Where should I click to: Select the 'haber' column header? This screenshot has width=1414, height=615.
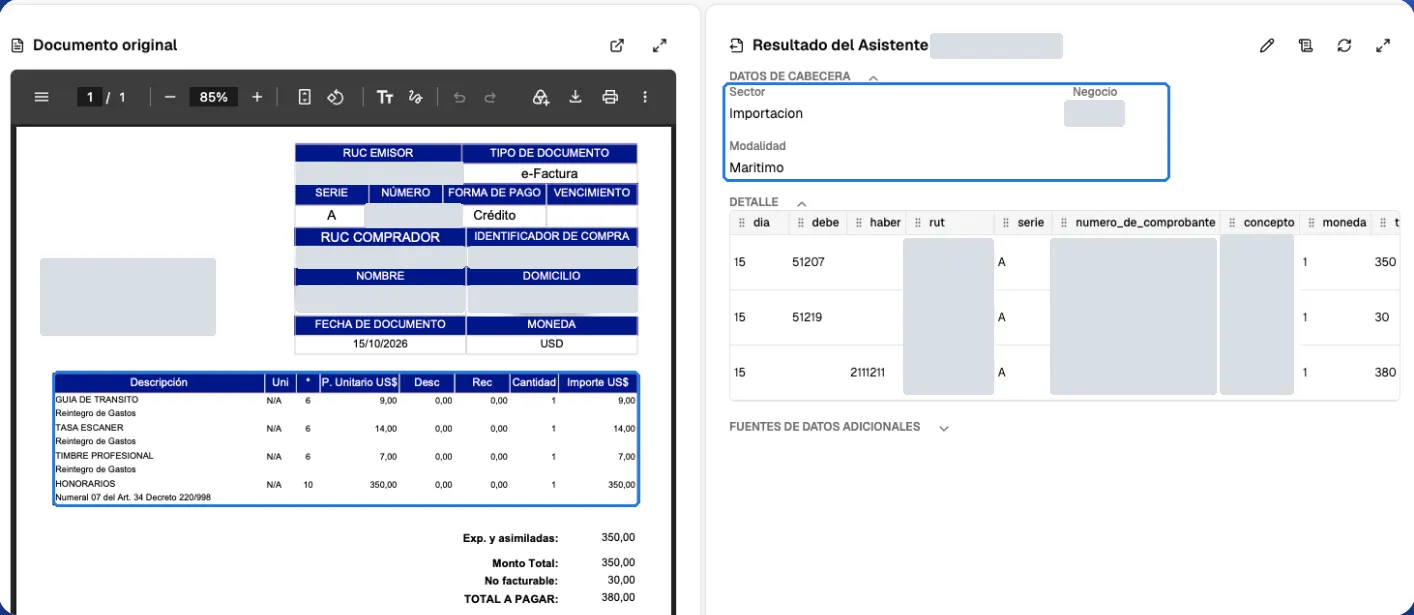(x=885, y=223)
